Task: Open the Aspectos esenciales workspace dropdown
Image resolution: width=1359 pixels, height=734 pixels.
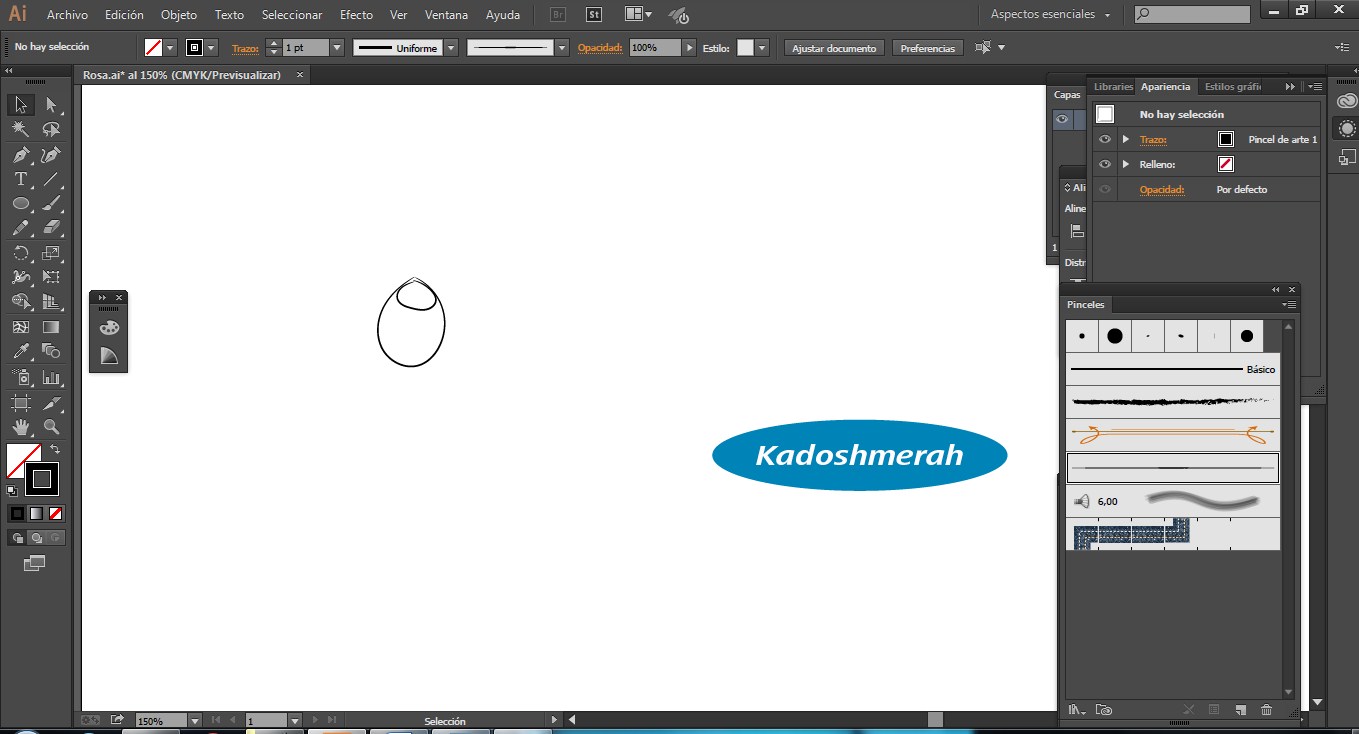Action: pos(1051,15)
